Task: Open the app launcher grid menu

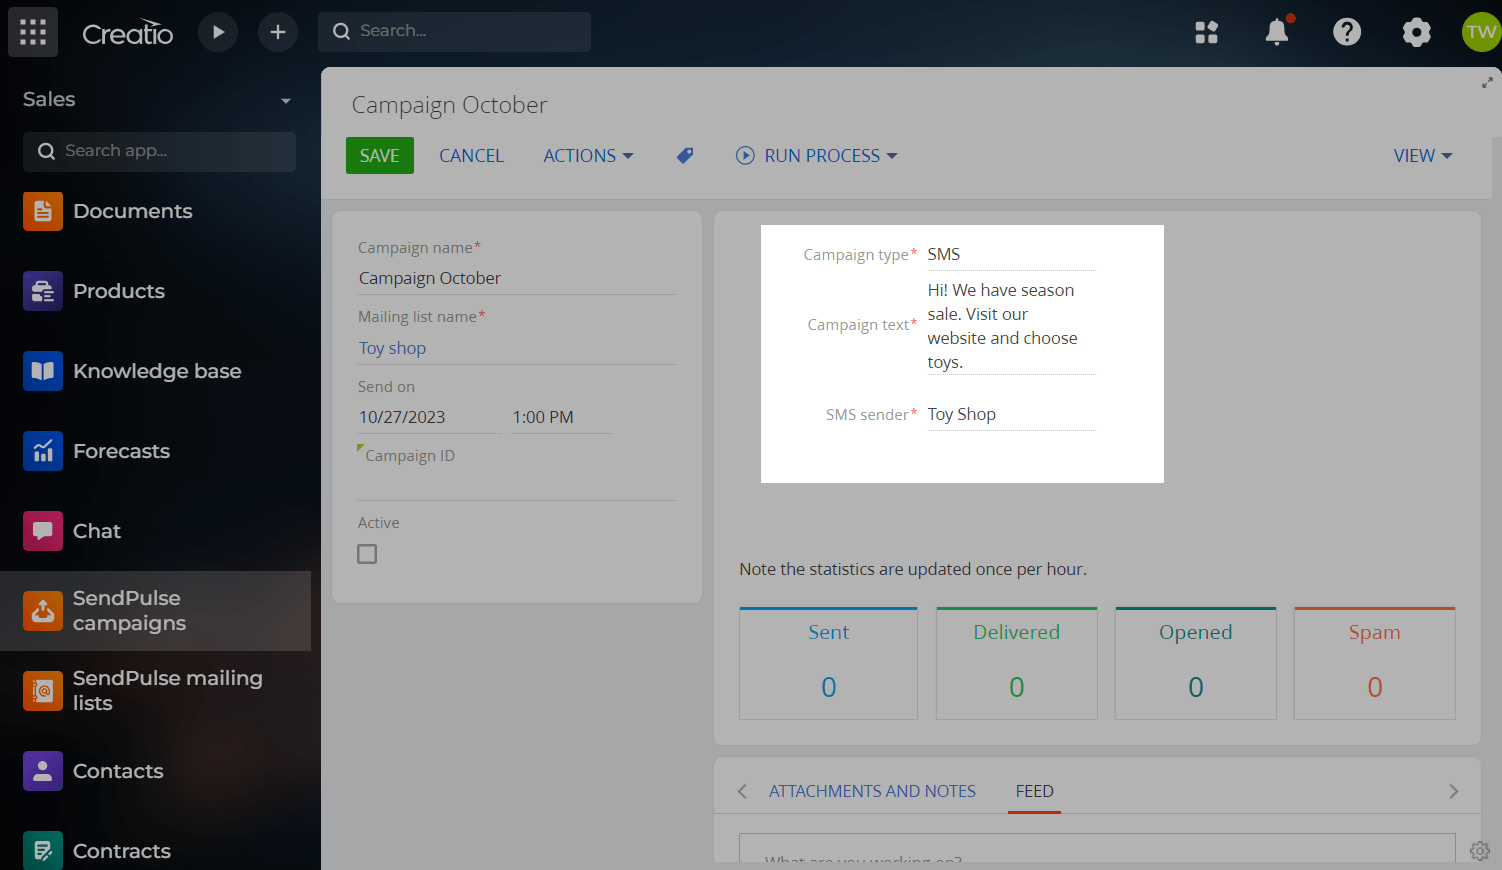Action: click(33, 32)
